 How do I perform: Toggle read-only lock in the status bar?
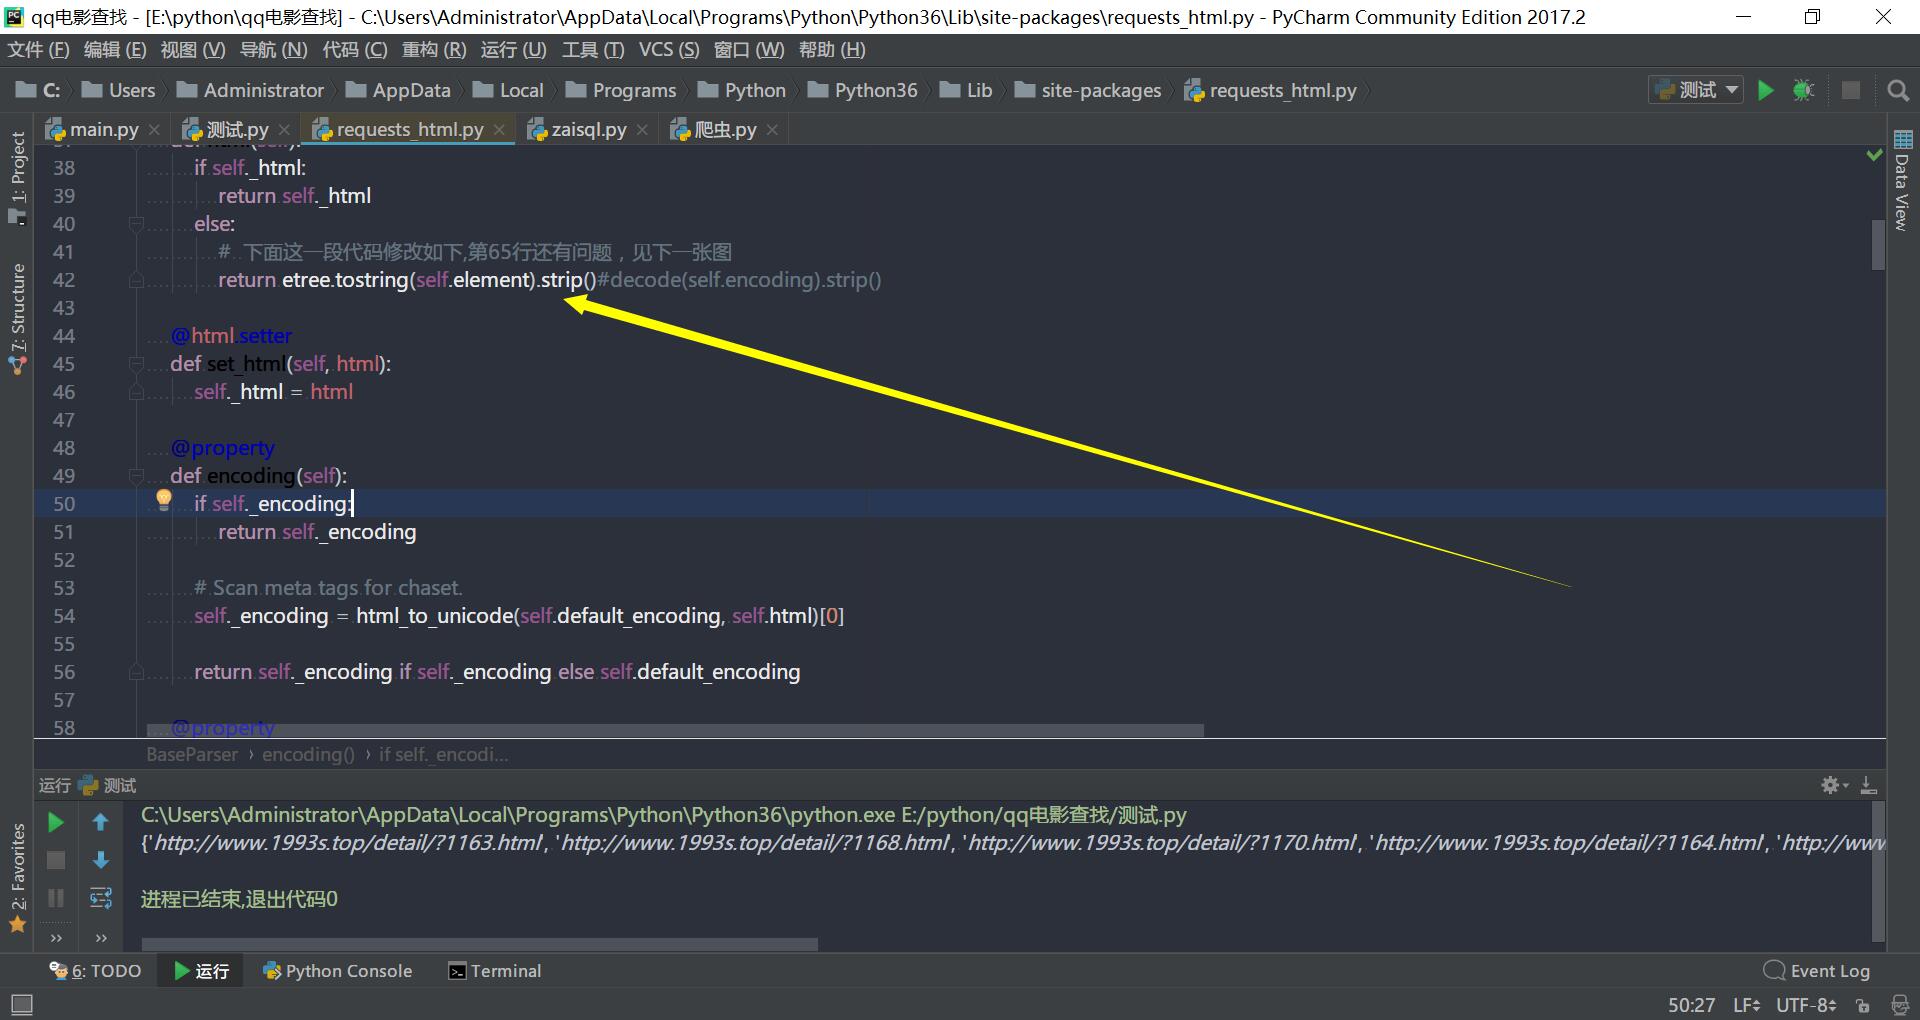click(x=1862, y=1005)
